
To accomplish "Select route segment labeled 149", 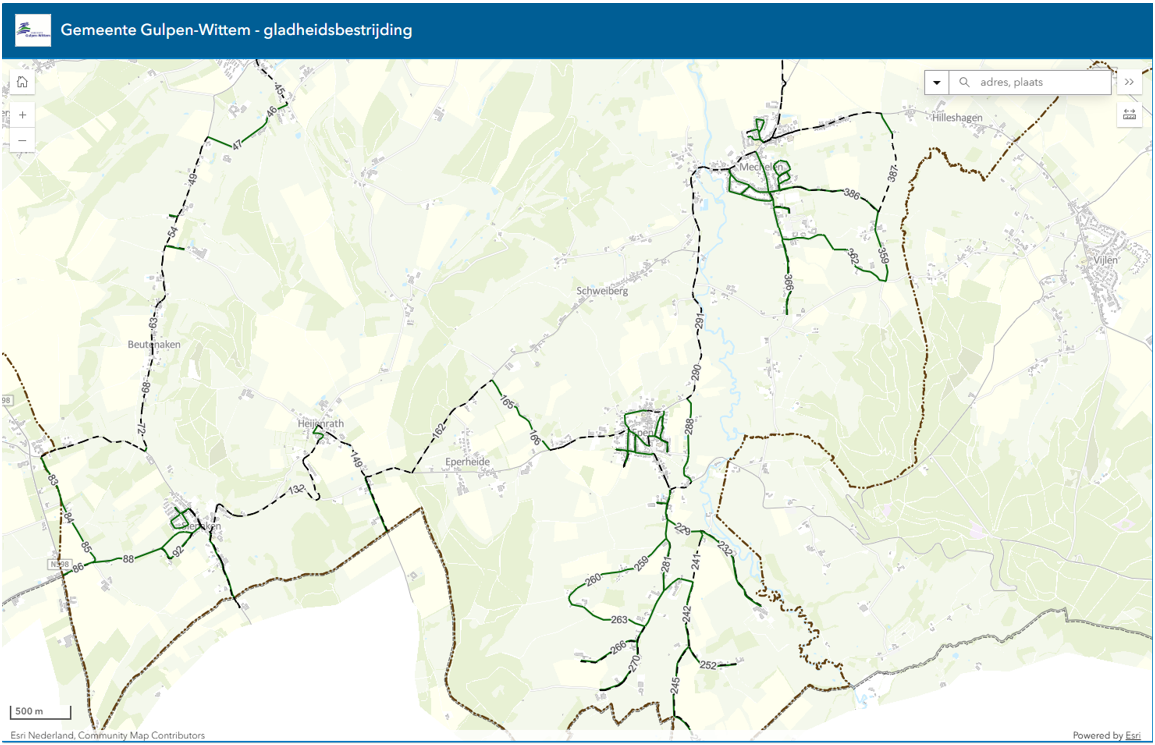I will pyautogui.click(x=357, y=460).
